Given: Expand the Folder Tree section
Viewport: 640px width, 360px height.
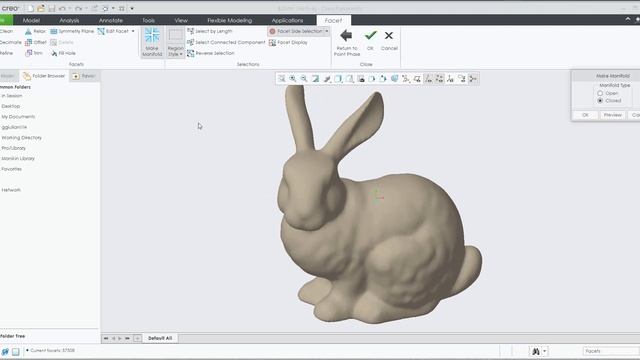Looking at the screenshot, I should click(13, 336).
